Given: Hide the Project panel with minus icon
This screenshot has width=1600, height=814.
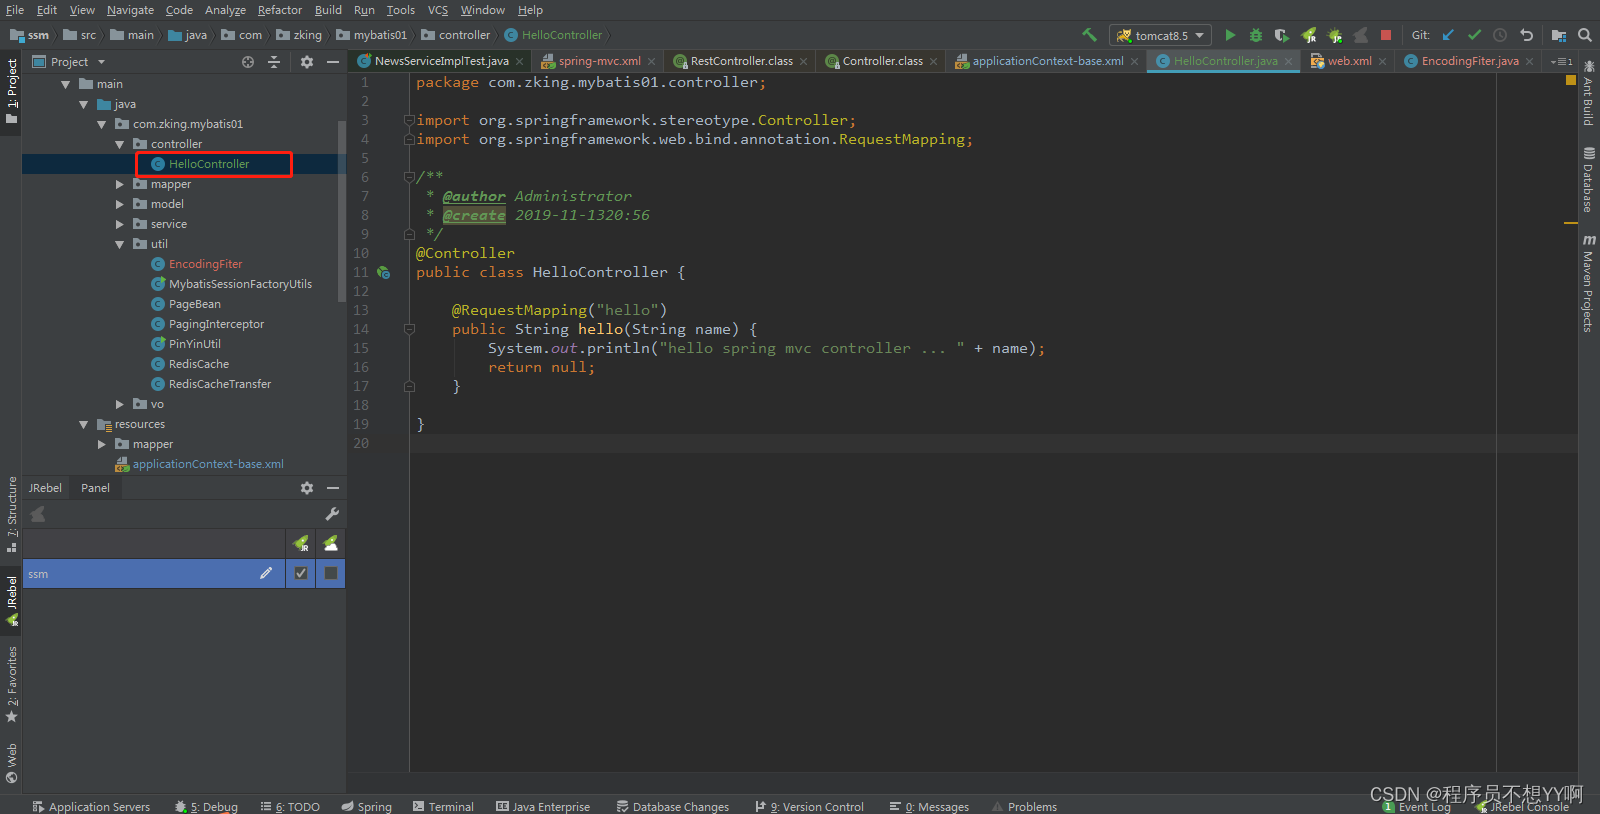Looking at the screenshot, I should pyautogui.click(x=333, y=62).
